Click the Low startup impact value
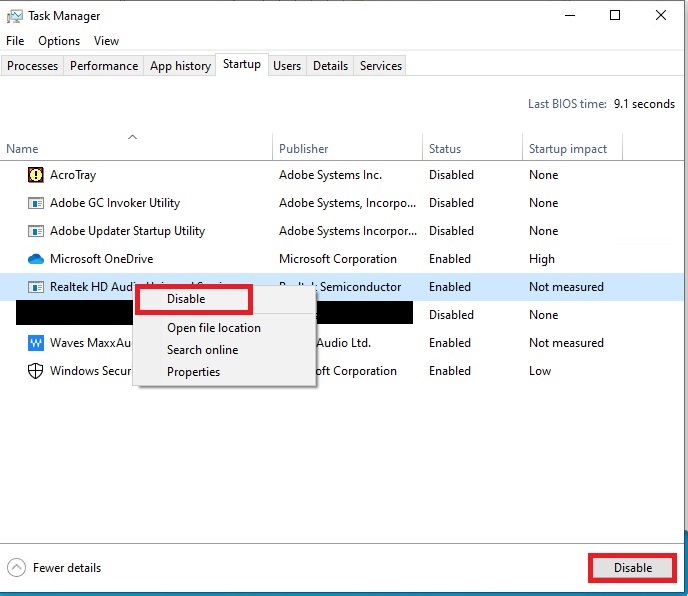The height and width of the screenshot is (596, 688). click(540, 371)
